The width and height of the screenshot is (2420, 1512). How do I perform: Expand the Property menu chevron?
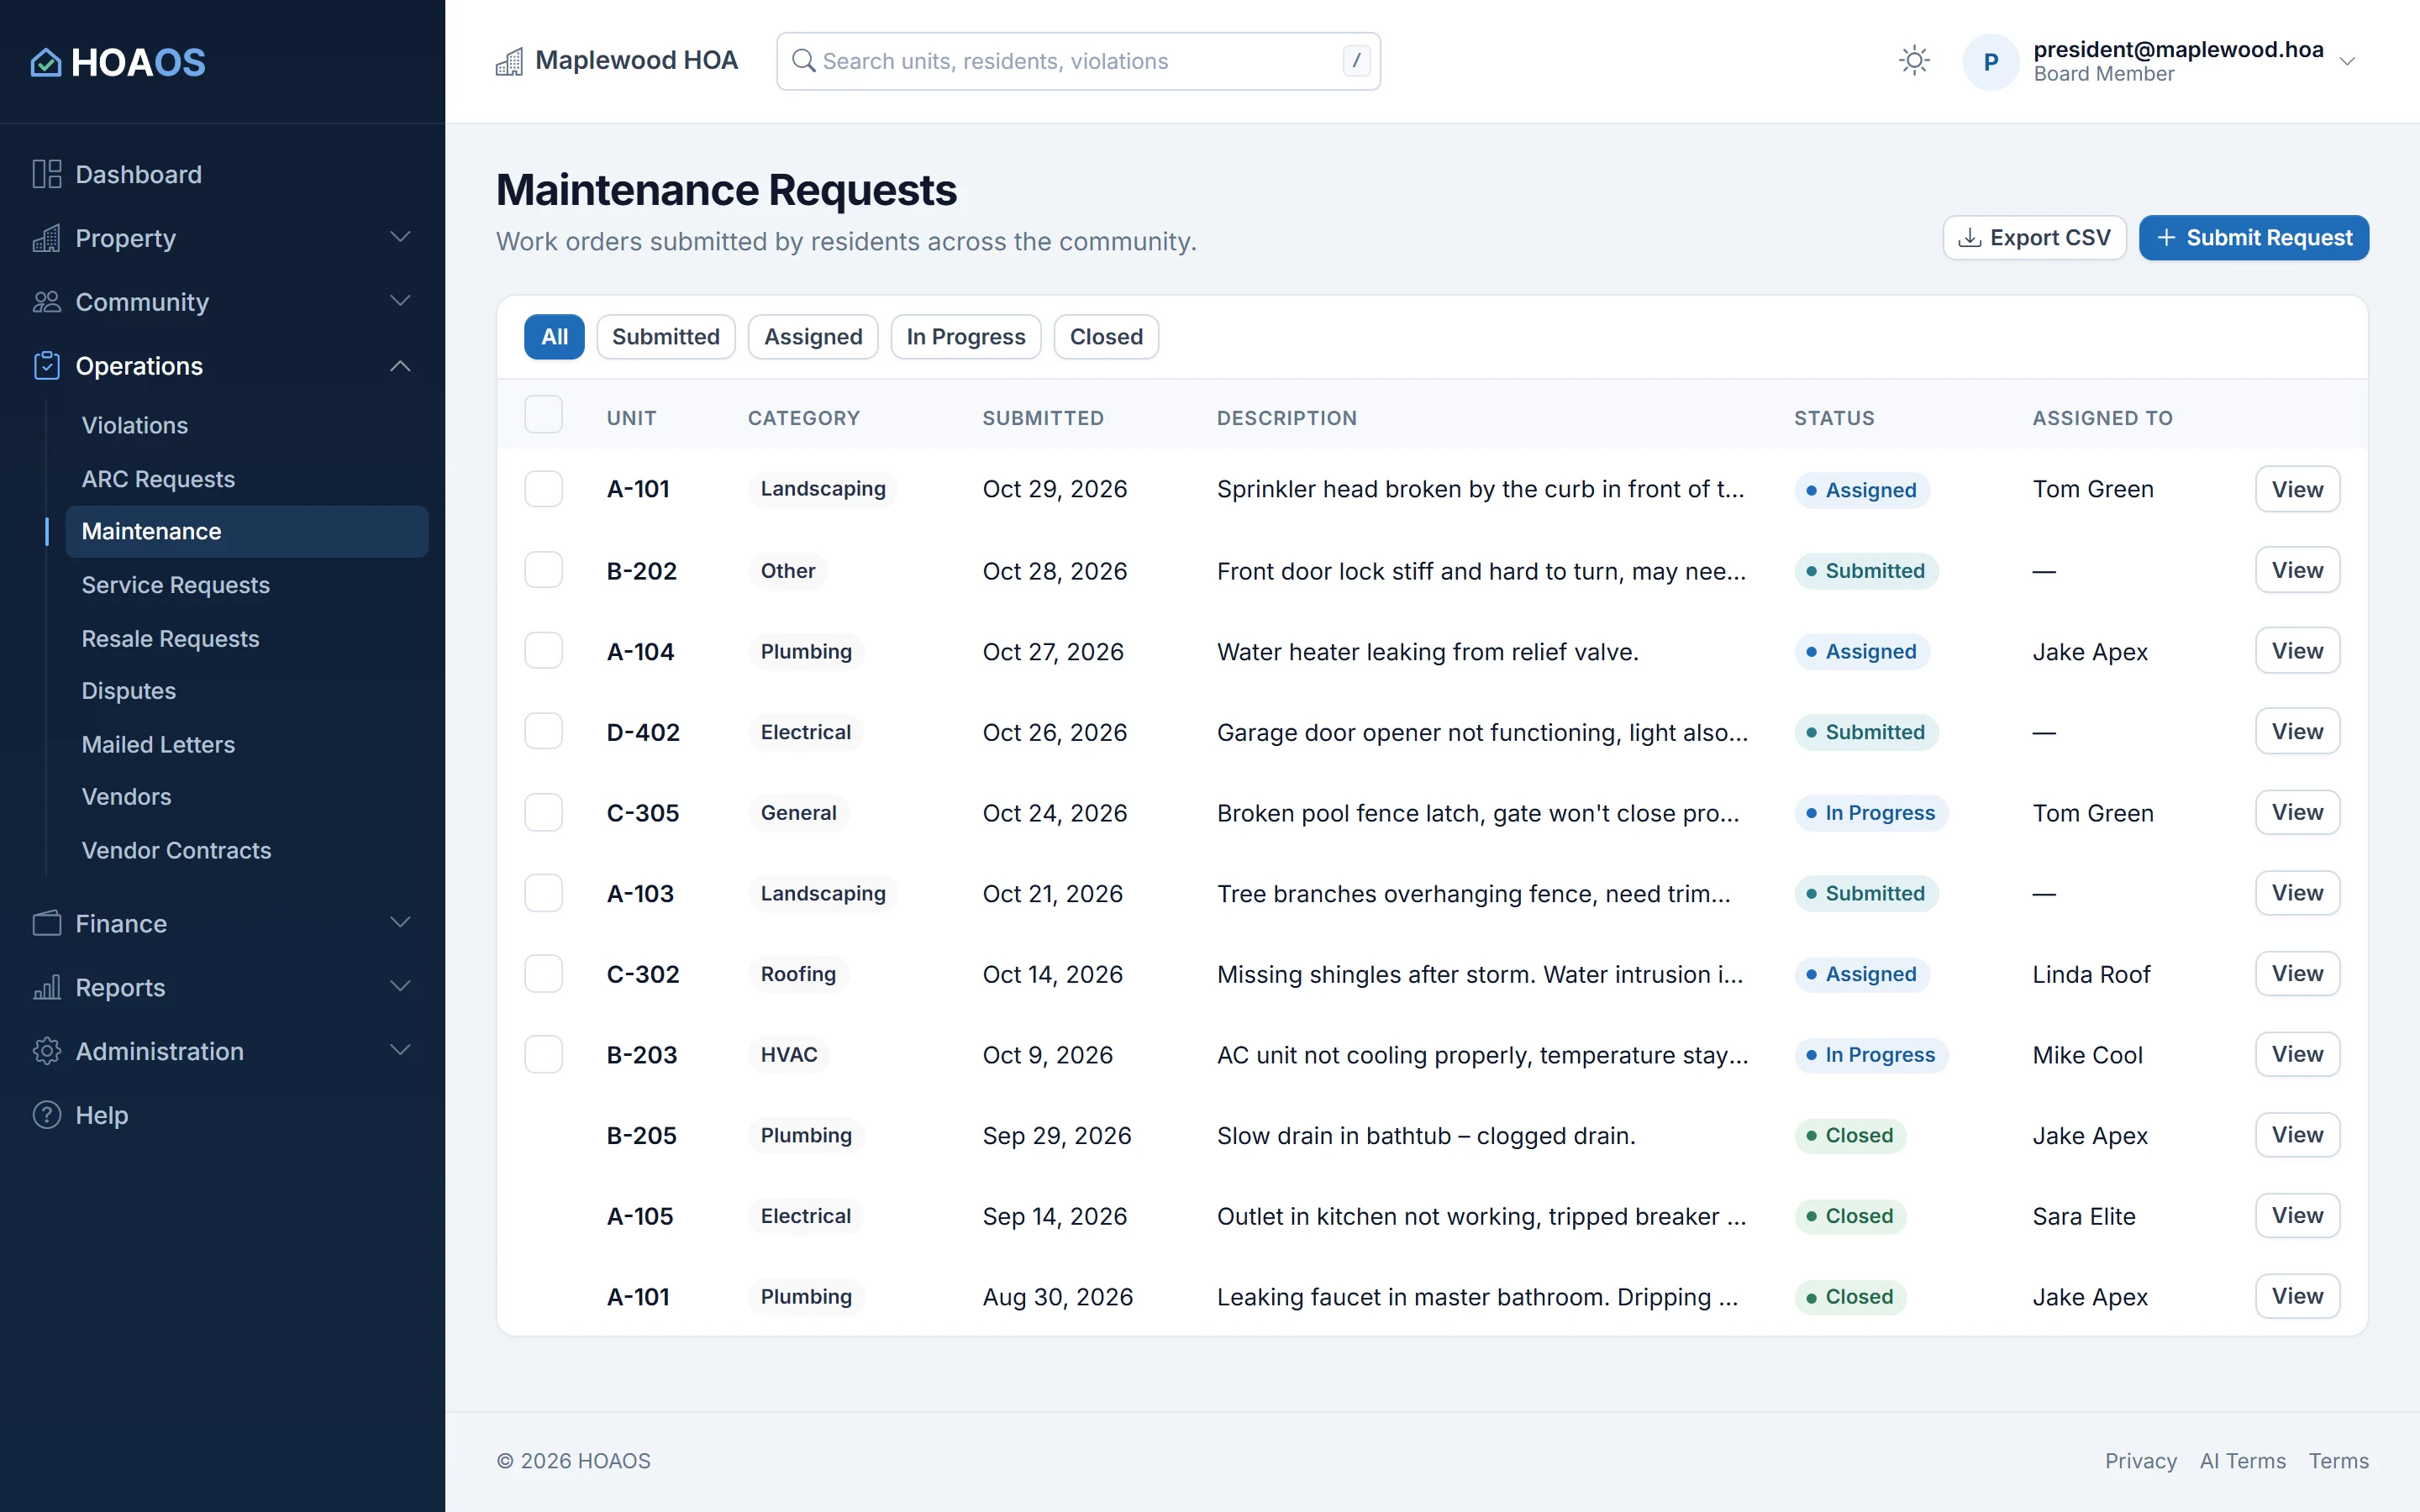(400, 237)
